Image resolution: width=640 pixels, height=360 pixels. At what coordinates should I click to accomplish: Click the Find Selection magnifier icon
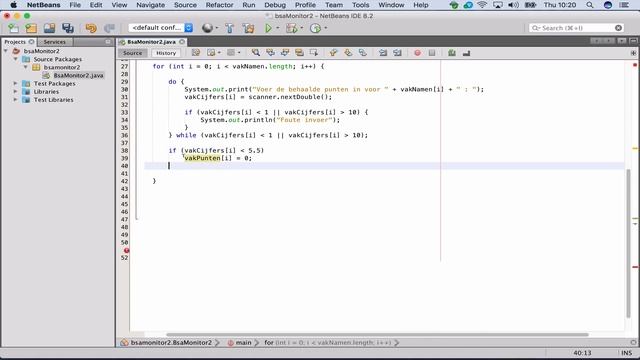point(256,53)
